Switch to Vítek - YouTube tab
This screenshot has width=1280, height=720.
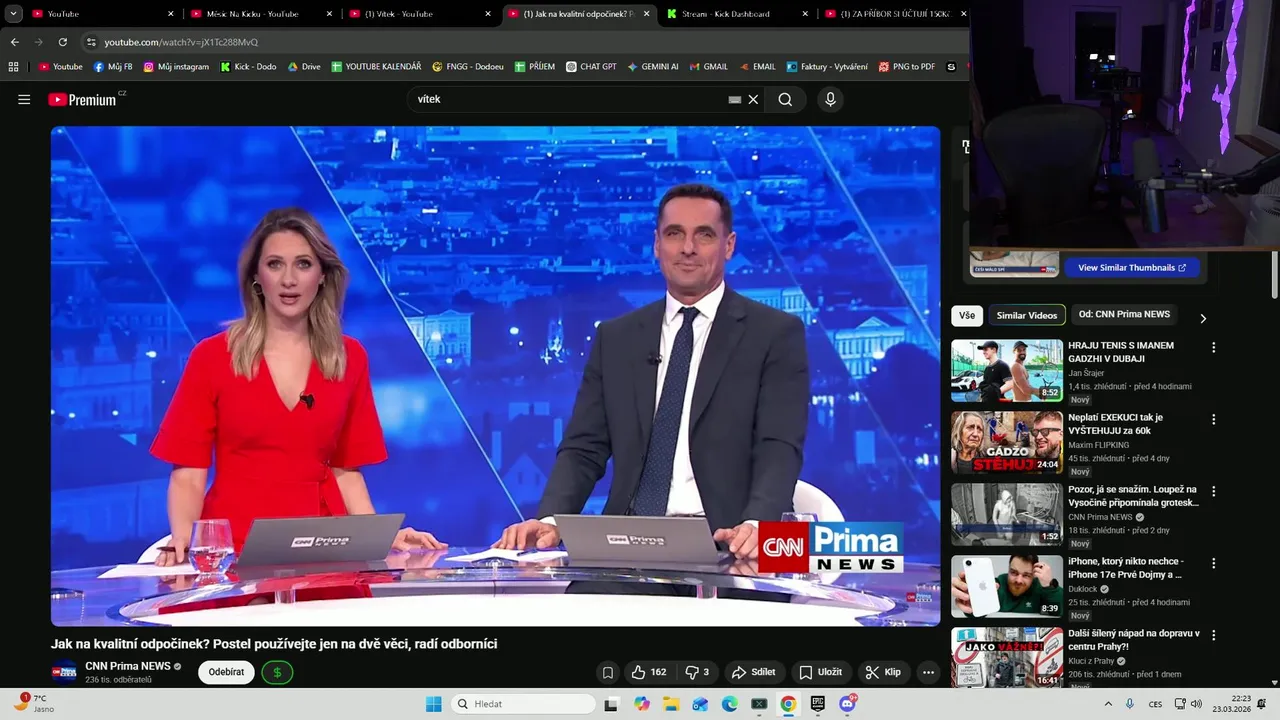pyautogui.click(x=419, y=14)
